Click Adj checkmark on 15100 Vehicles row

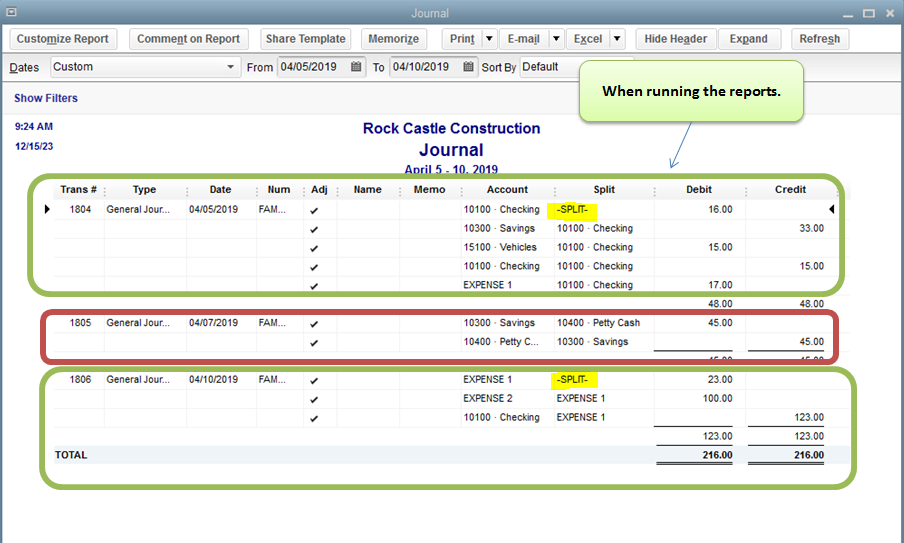click(x=314, y=248)
